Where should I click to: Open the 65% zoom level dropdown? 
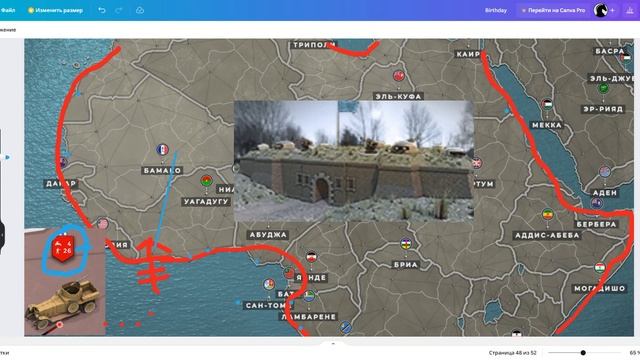(x=634, y=353)
